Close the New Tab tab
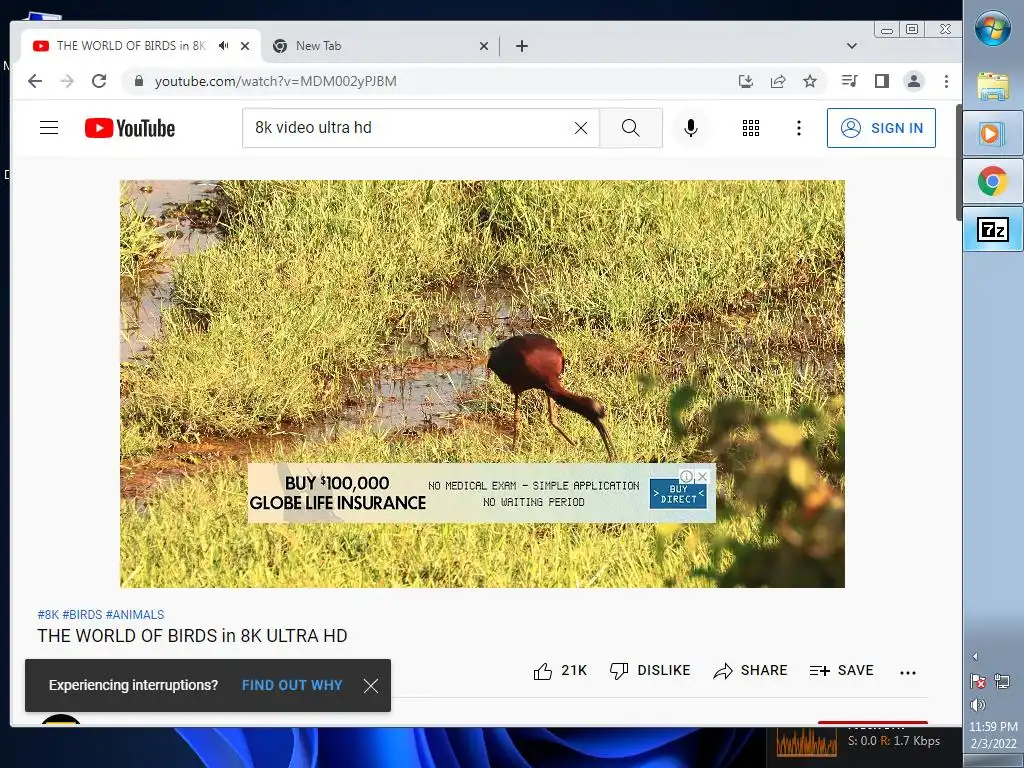Screen dimensions: 1024x768 (x=484, y=46)
